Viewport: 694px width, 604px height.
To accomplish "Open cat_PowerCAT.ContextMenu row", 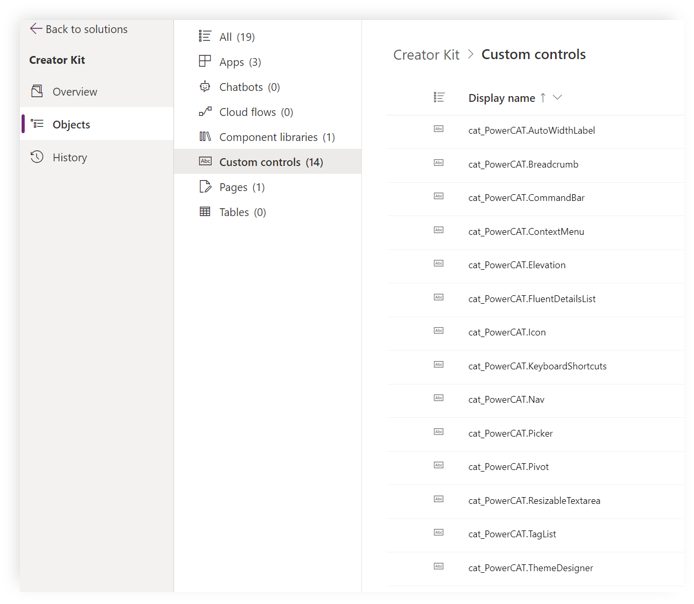I will [536, 232].
